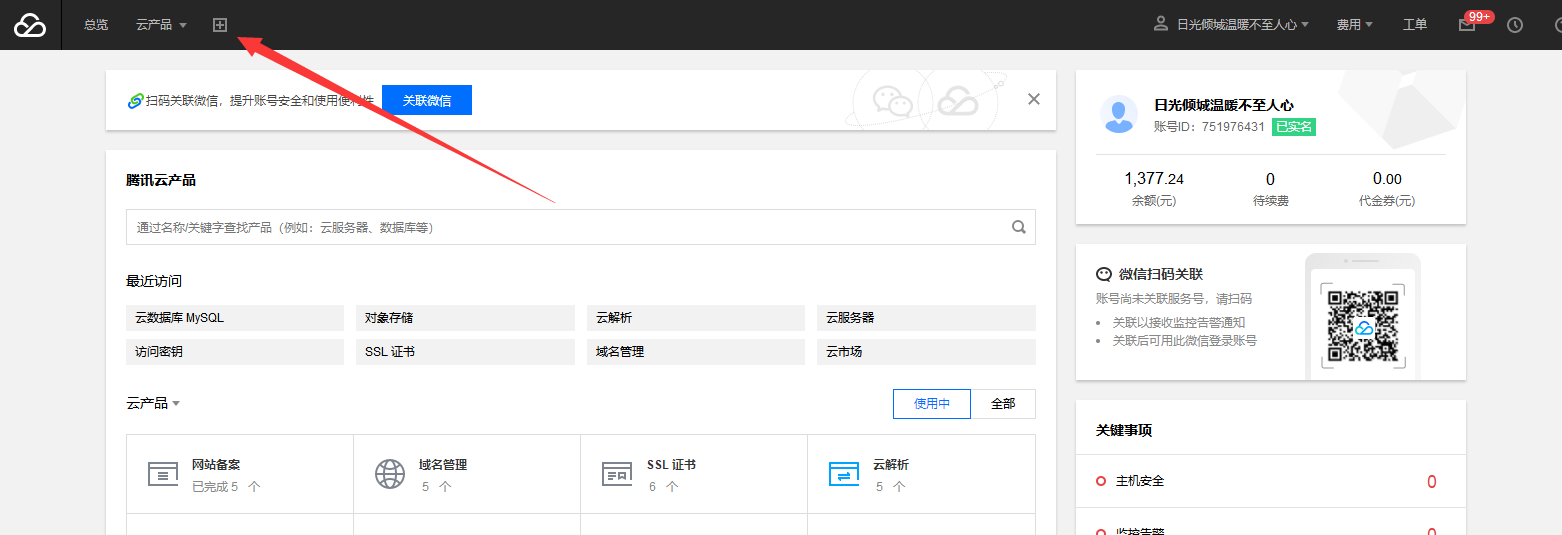This screenshot has height=535, width=1562.
Task: Click the account ID 751976431
Action: [1233, 127]
